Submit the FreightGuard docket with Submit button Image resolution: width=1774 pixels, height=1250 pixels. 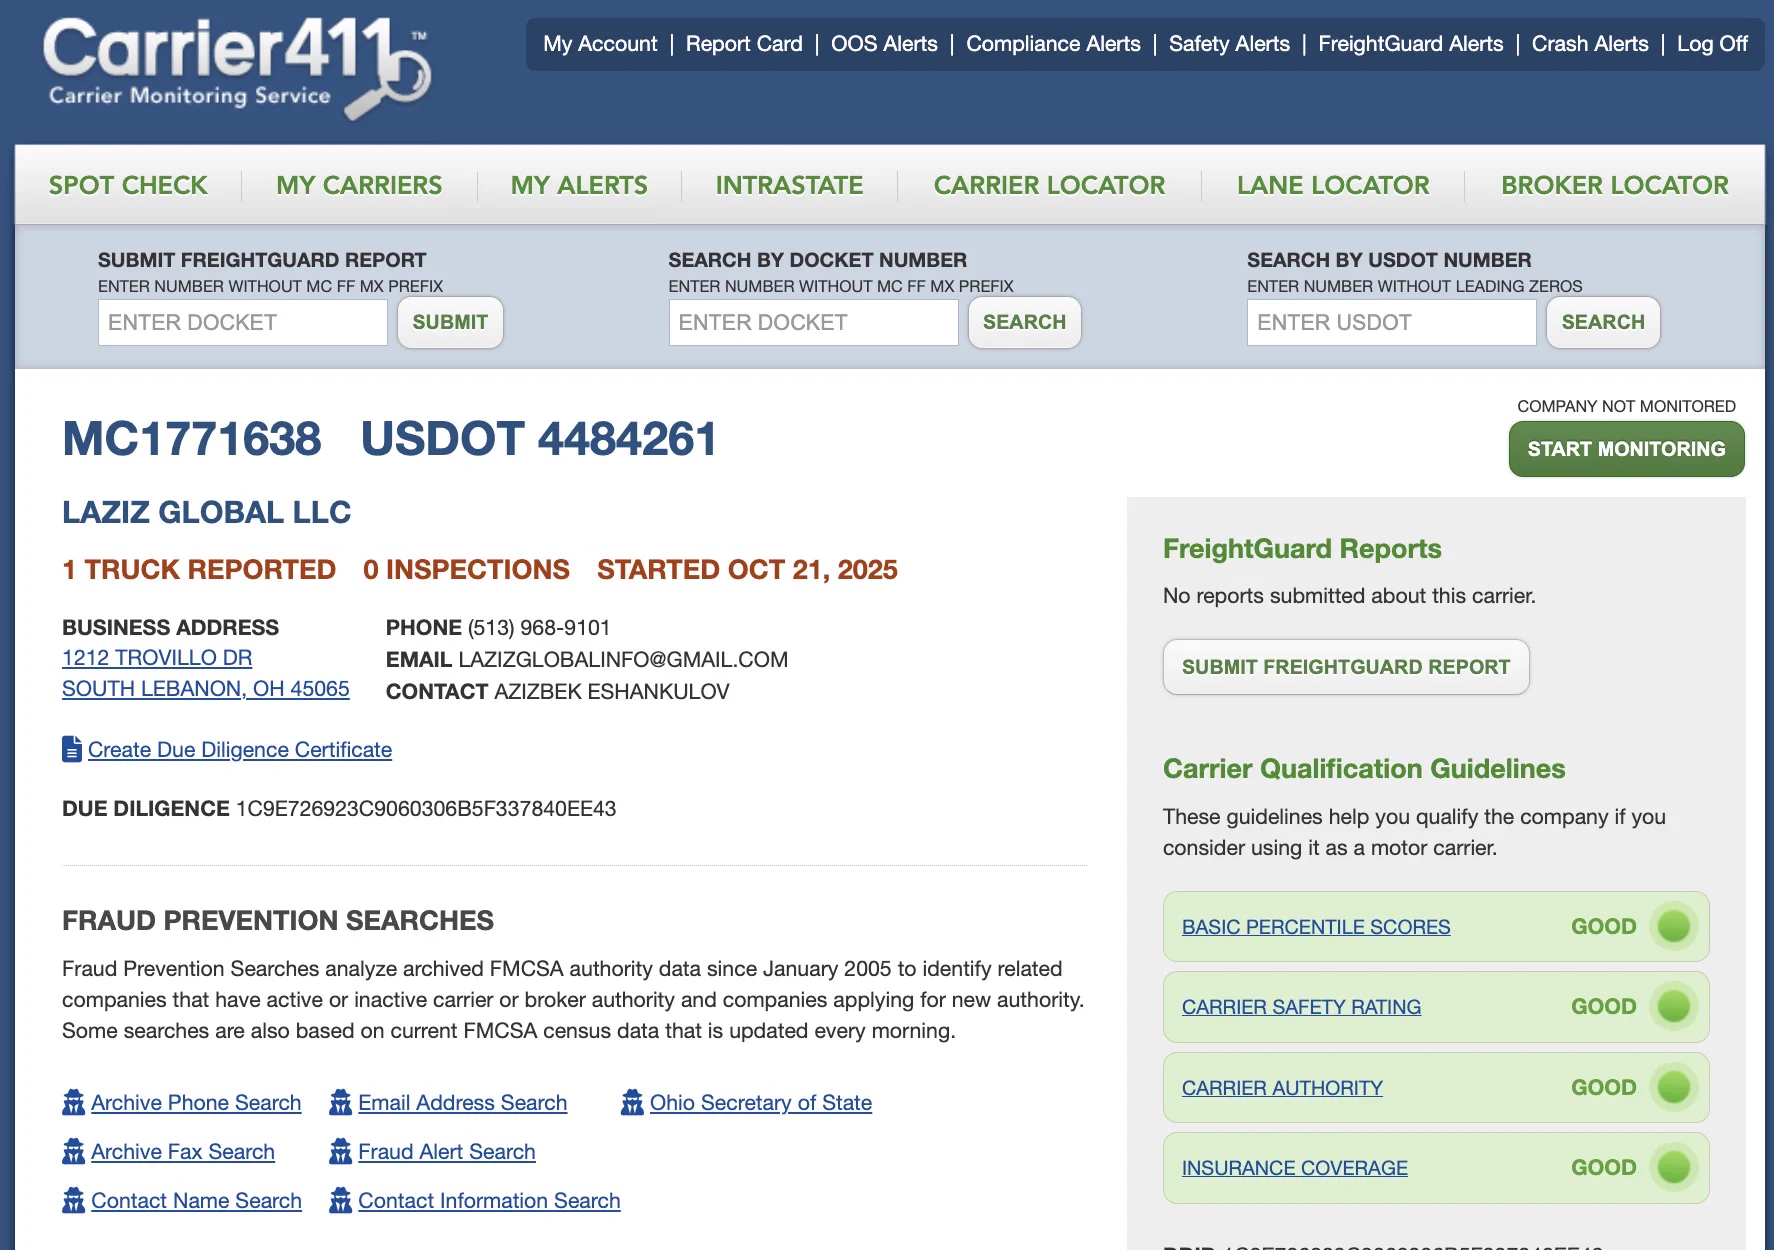tap(450, 322)
